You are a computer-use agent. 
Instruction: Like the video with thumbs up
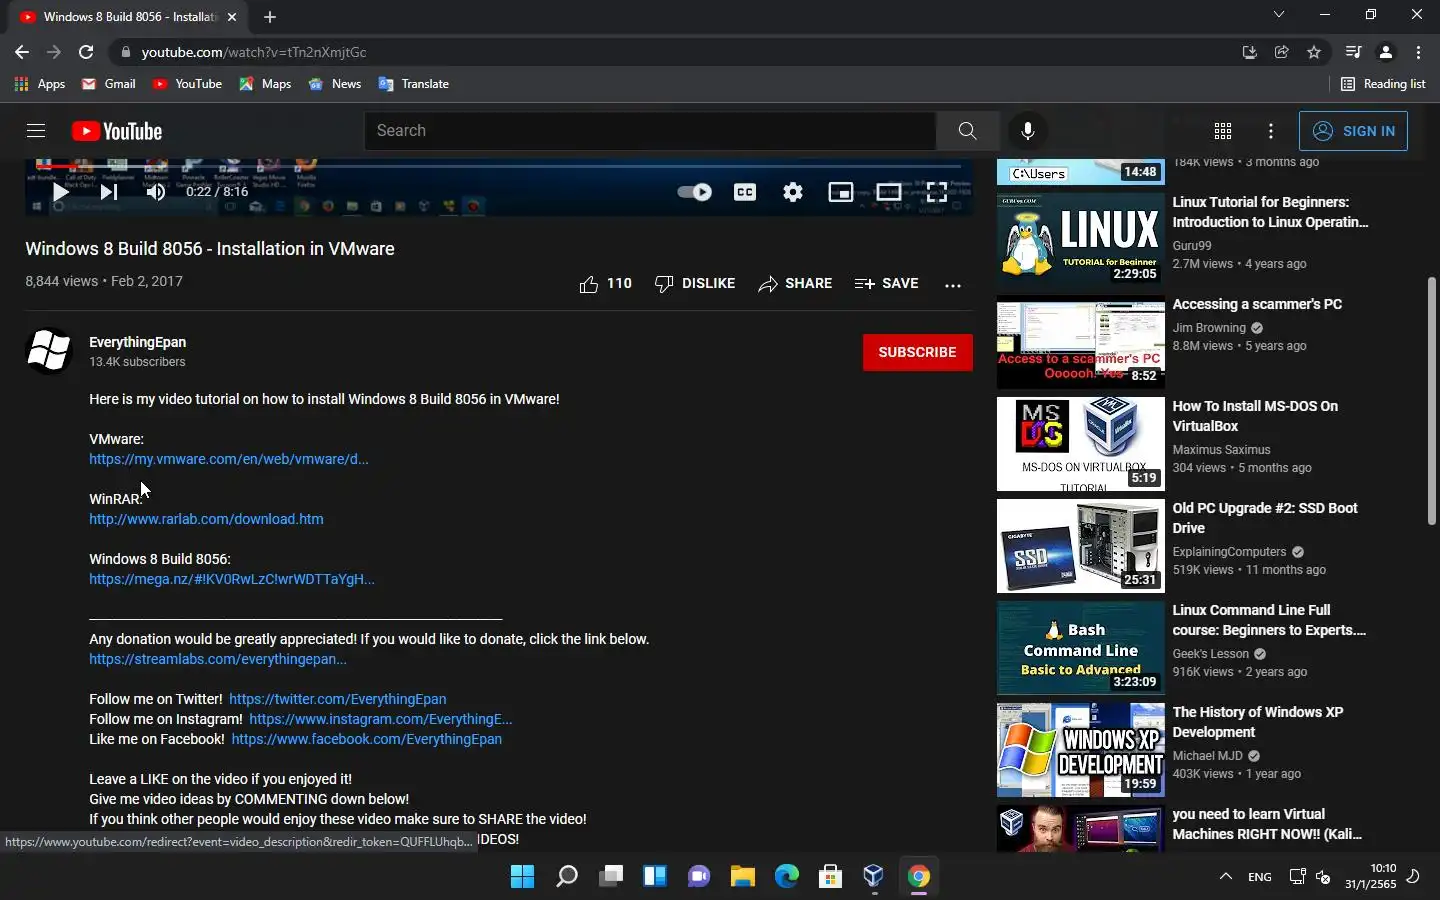click(x=605, y=284)
